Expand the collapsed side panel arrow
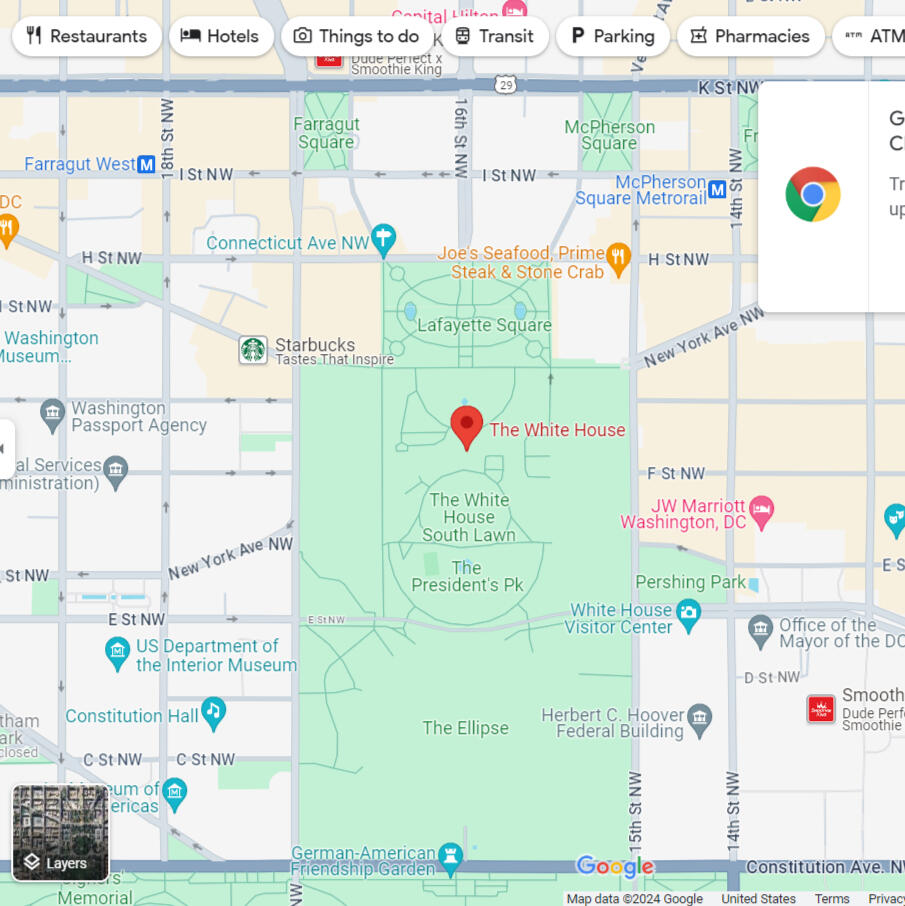Image resolution: width=905 pixels, height=906 pixels. pyautogui.click(x=5, y=448)
